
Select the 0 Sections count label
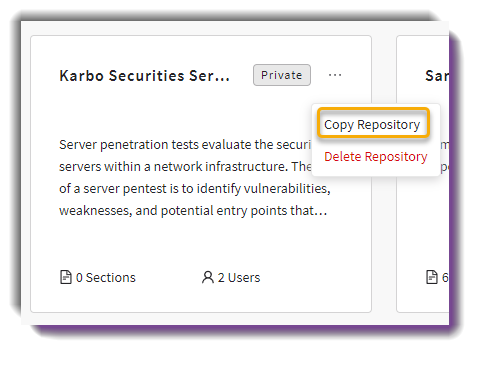tap(106, 278)
